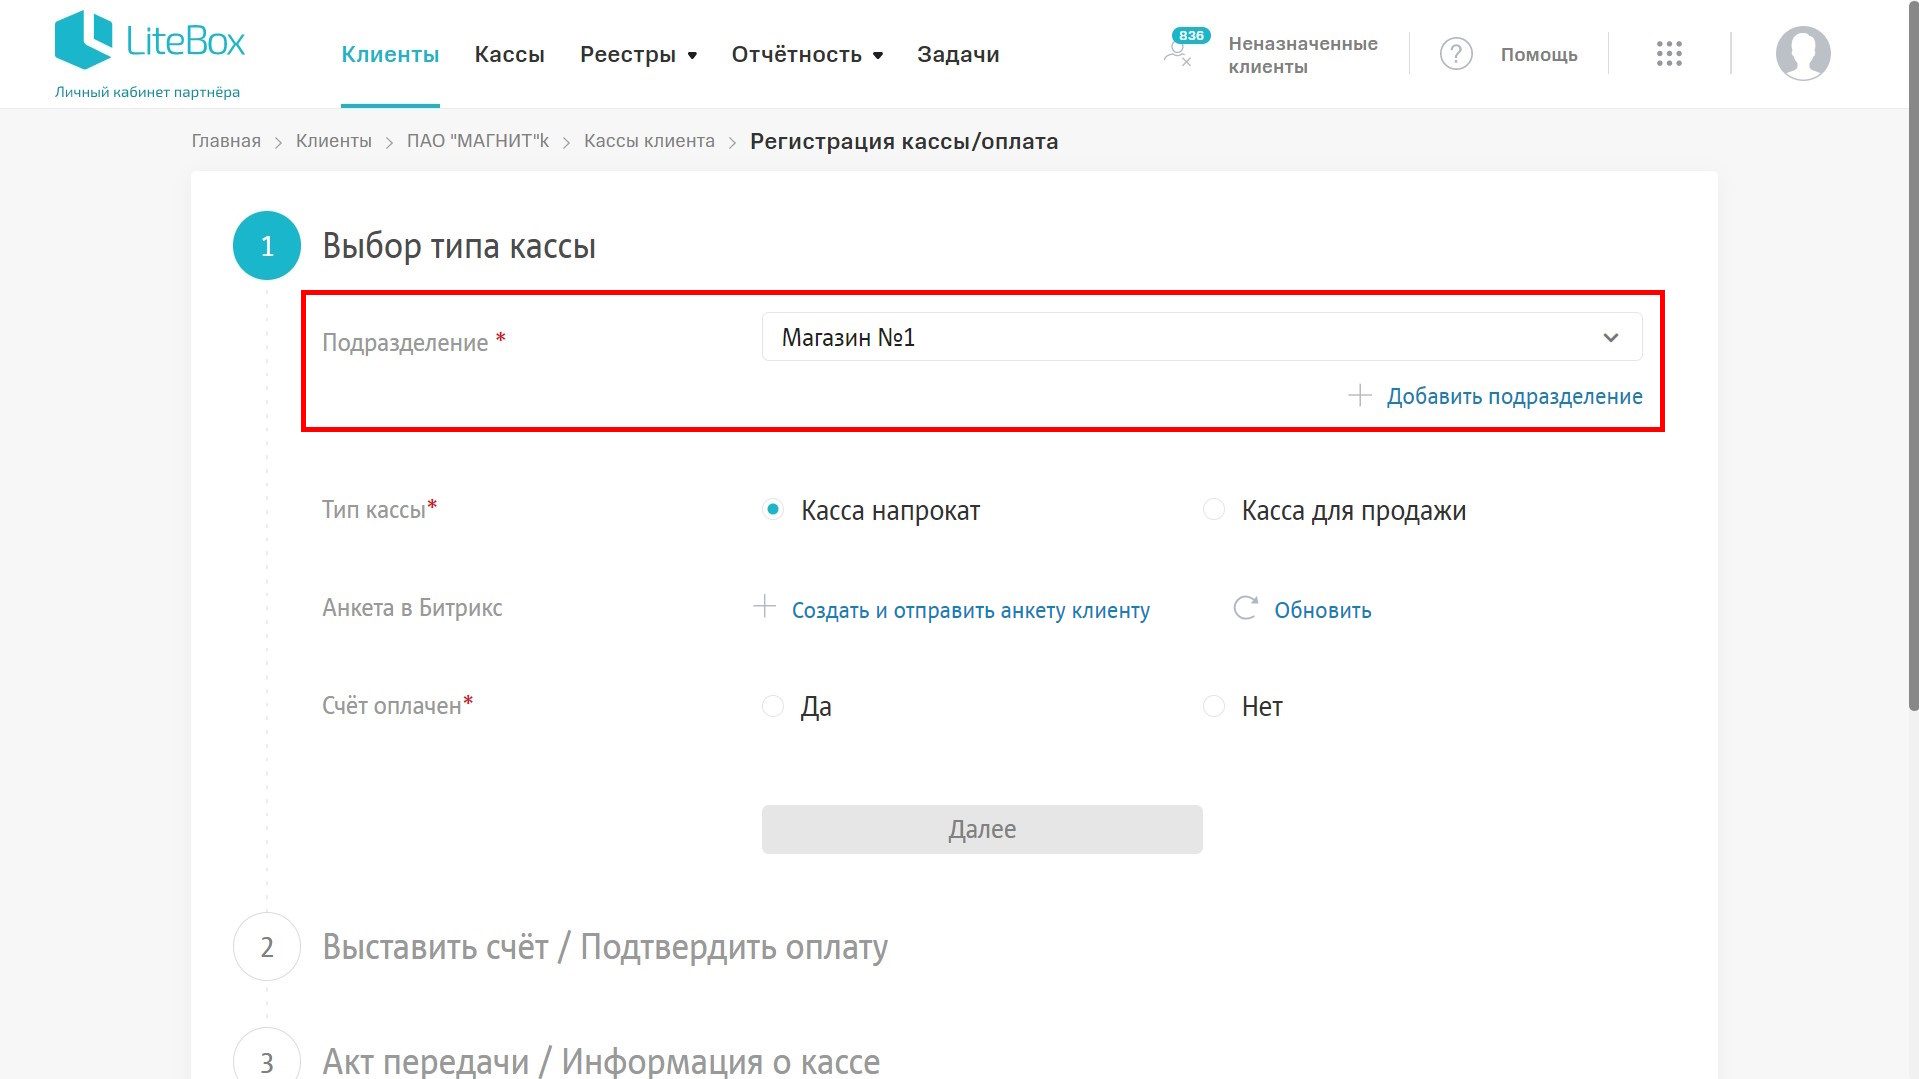The height and width of the screenshot is (1079, 1919).
Task: Open Кассы клиента breadcrumb
Action: tap(649, 141)
